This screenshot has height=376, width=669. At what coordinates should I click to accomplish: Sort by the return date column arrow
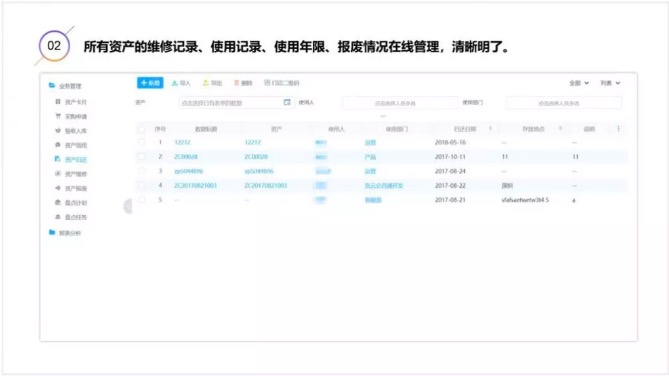[x=490, y=128]
